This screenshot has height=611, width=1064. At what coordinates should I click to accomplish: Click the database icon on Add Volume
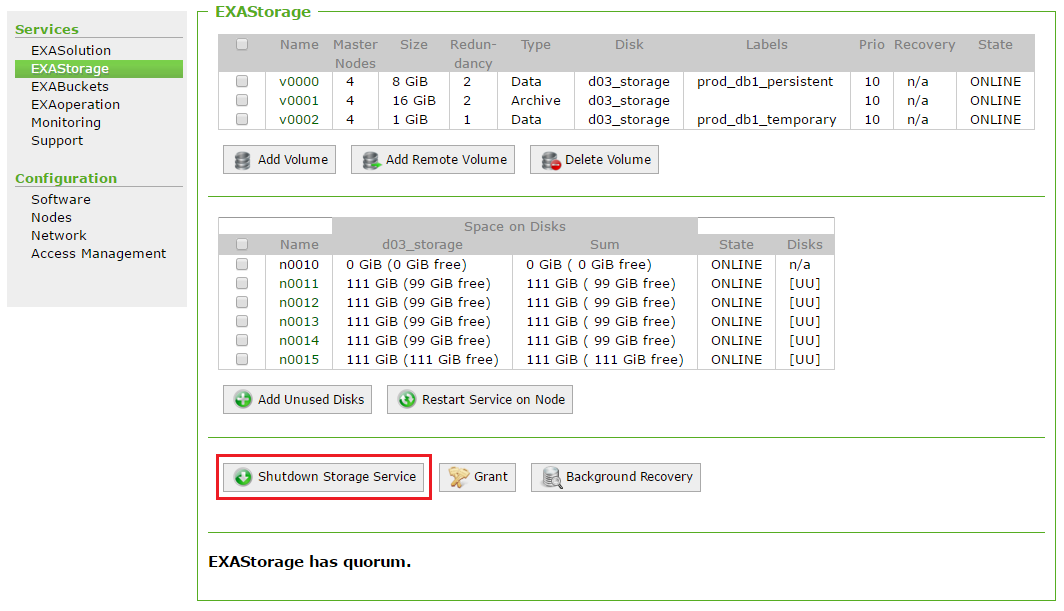tap(242, 160)
